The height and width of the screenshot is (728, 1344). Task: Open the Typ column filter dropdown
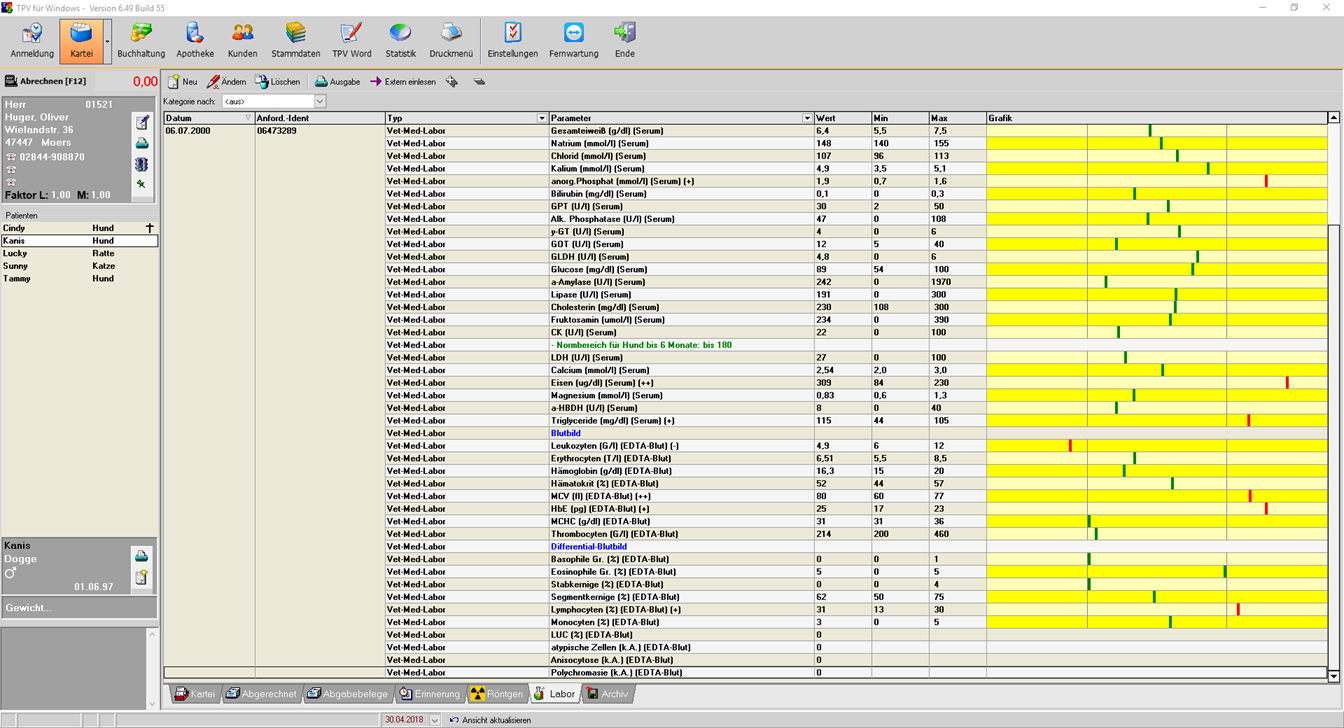pos(542,118)
